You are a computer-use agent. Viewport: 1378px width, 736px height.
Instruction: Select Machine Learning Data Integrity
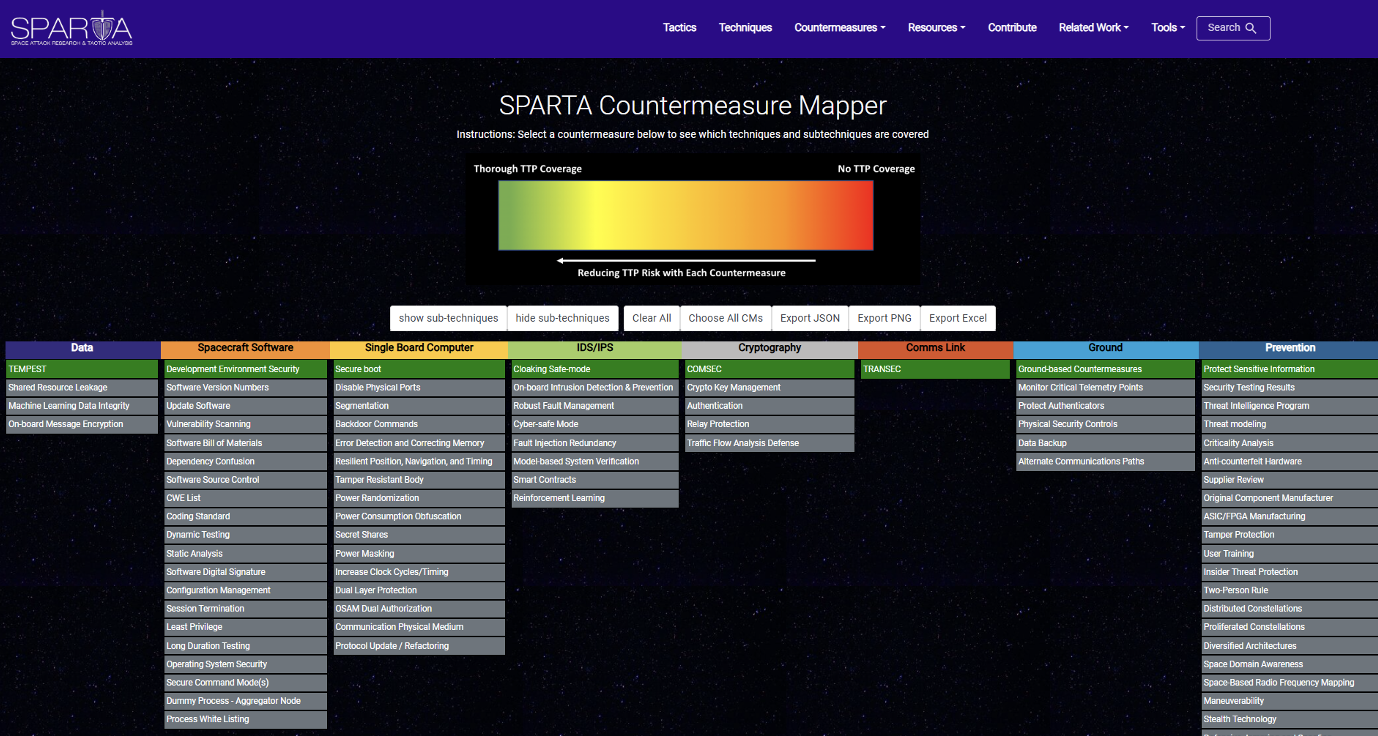[x=82, y=406]
